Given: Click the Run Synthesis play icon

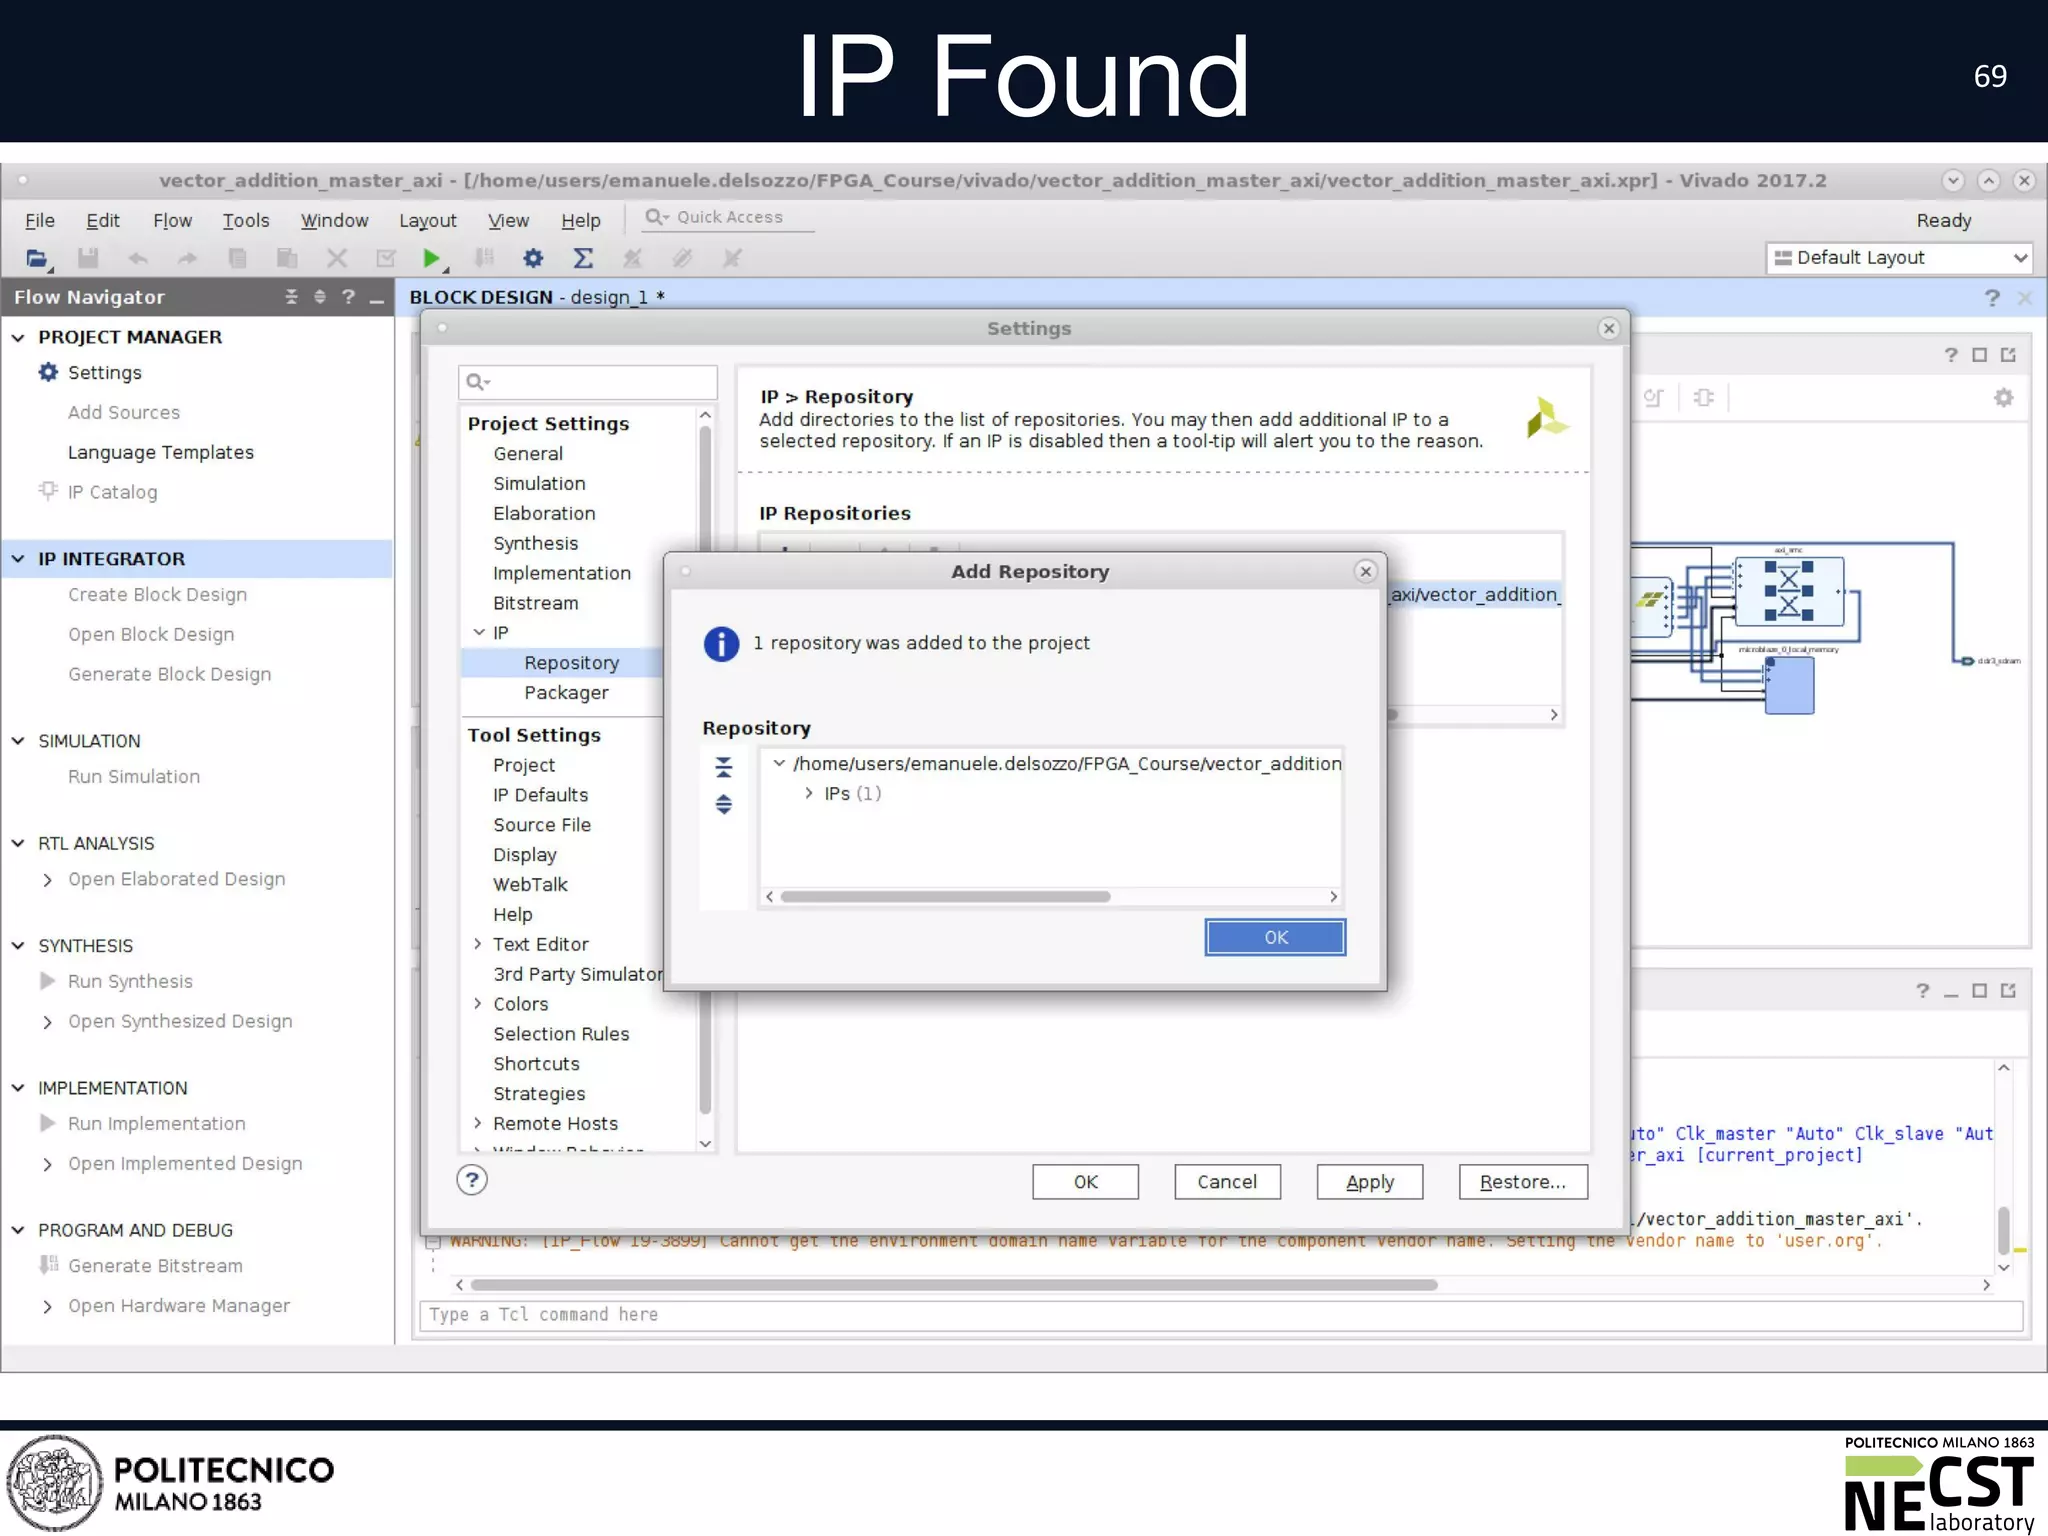Looking at the screenshot, I should click(47, 981).
